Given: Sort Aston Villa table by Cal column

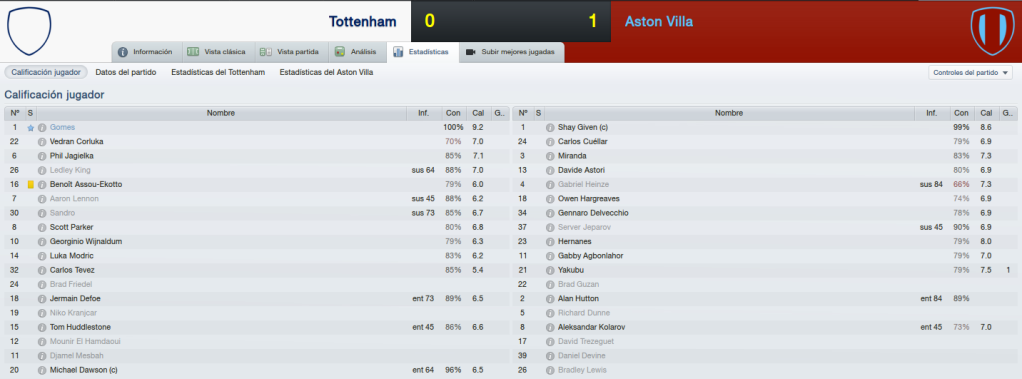Looking at the screenshot, I should point(987,113).
